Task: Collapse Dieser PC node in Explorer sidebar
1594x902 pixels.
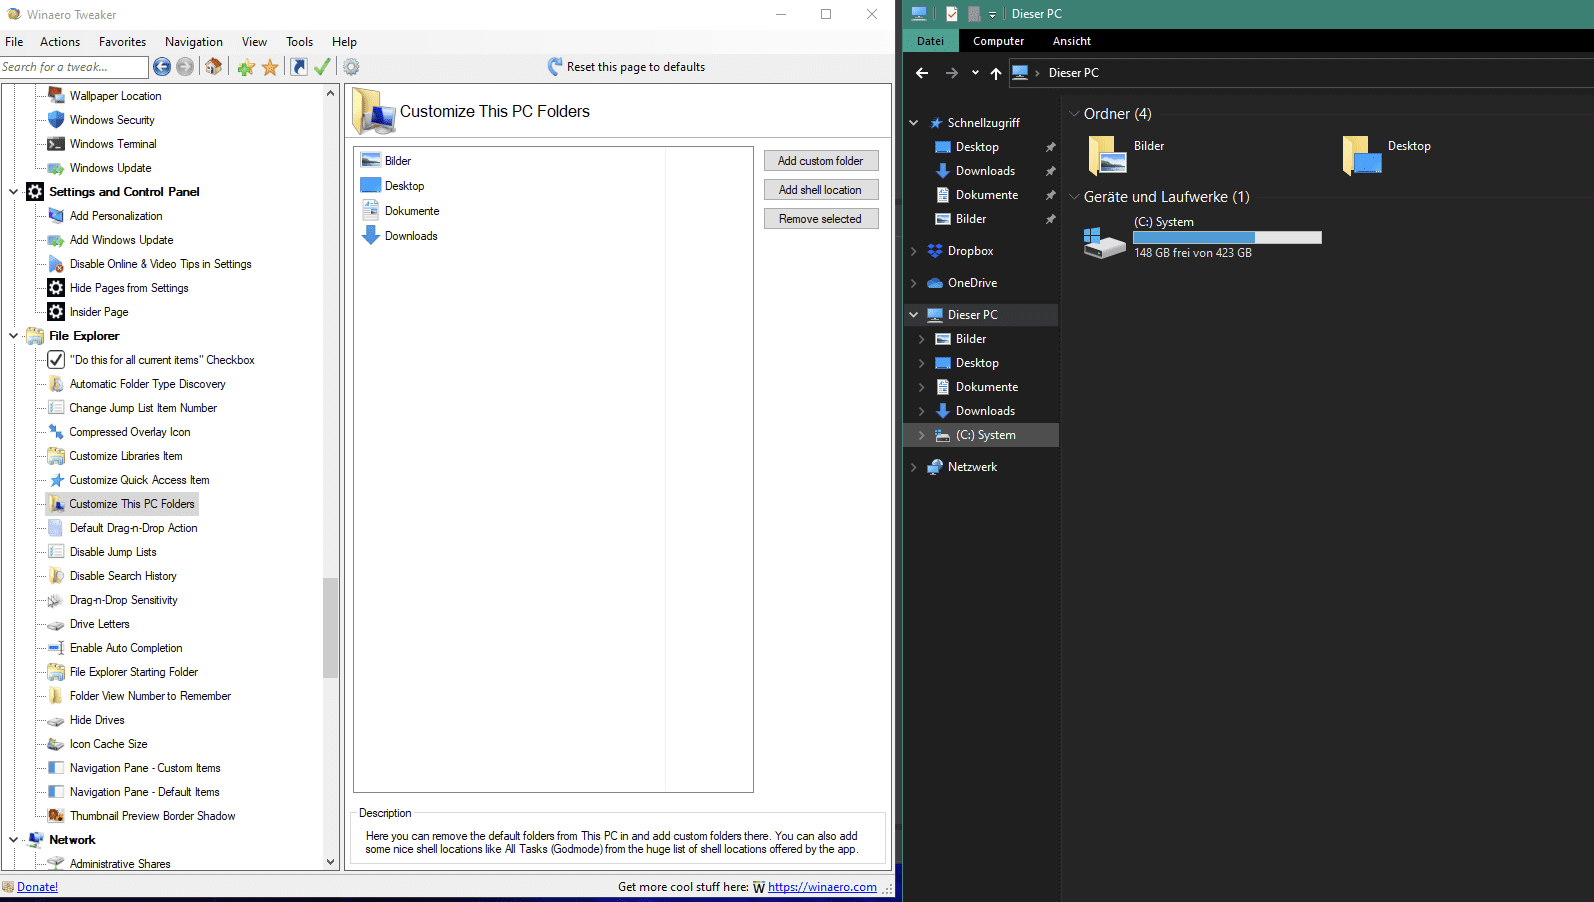Action: tap(913, 315)
